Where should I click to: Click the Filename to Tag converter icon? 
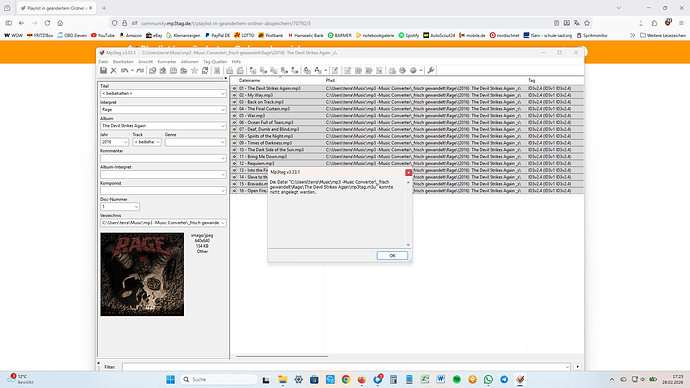coord(263,70)
